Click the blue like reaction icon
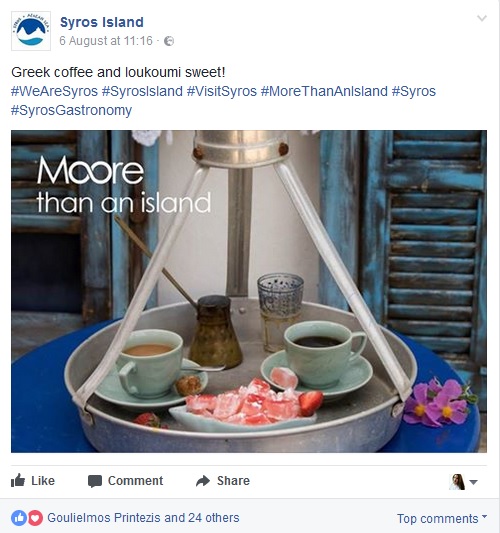 coord(19,518)
